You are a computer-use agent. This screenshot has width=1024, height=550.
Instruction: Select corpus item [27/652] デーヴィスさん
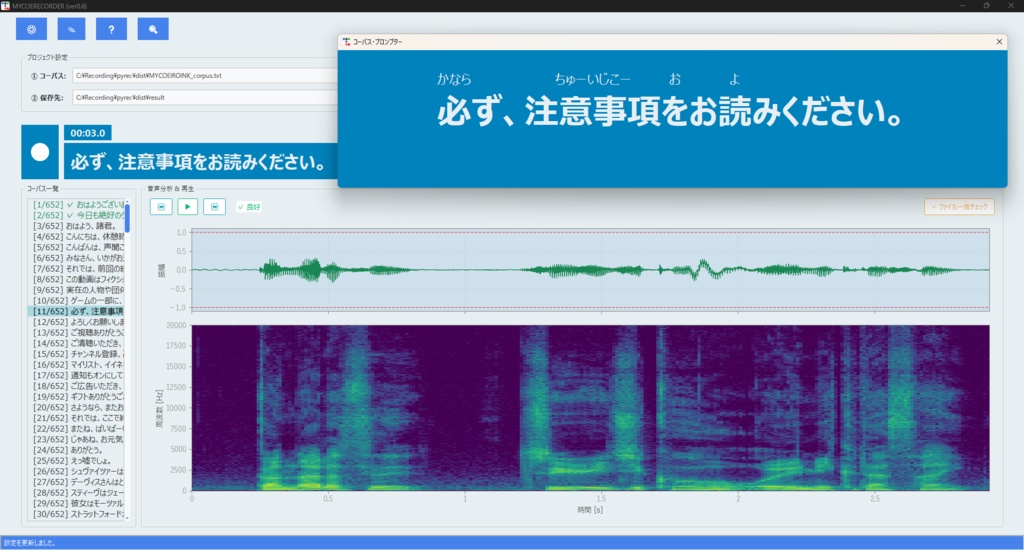(76, 482)
